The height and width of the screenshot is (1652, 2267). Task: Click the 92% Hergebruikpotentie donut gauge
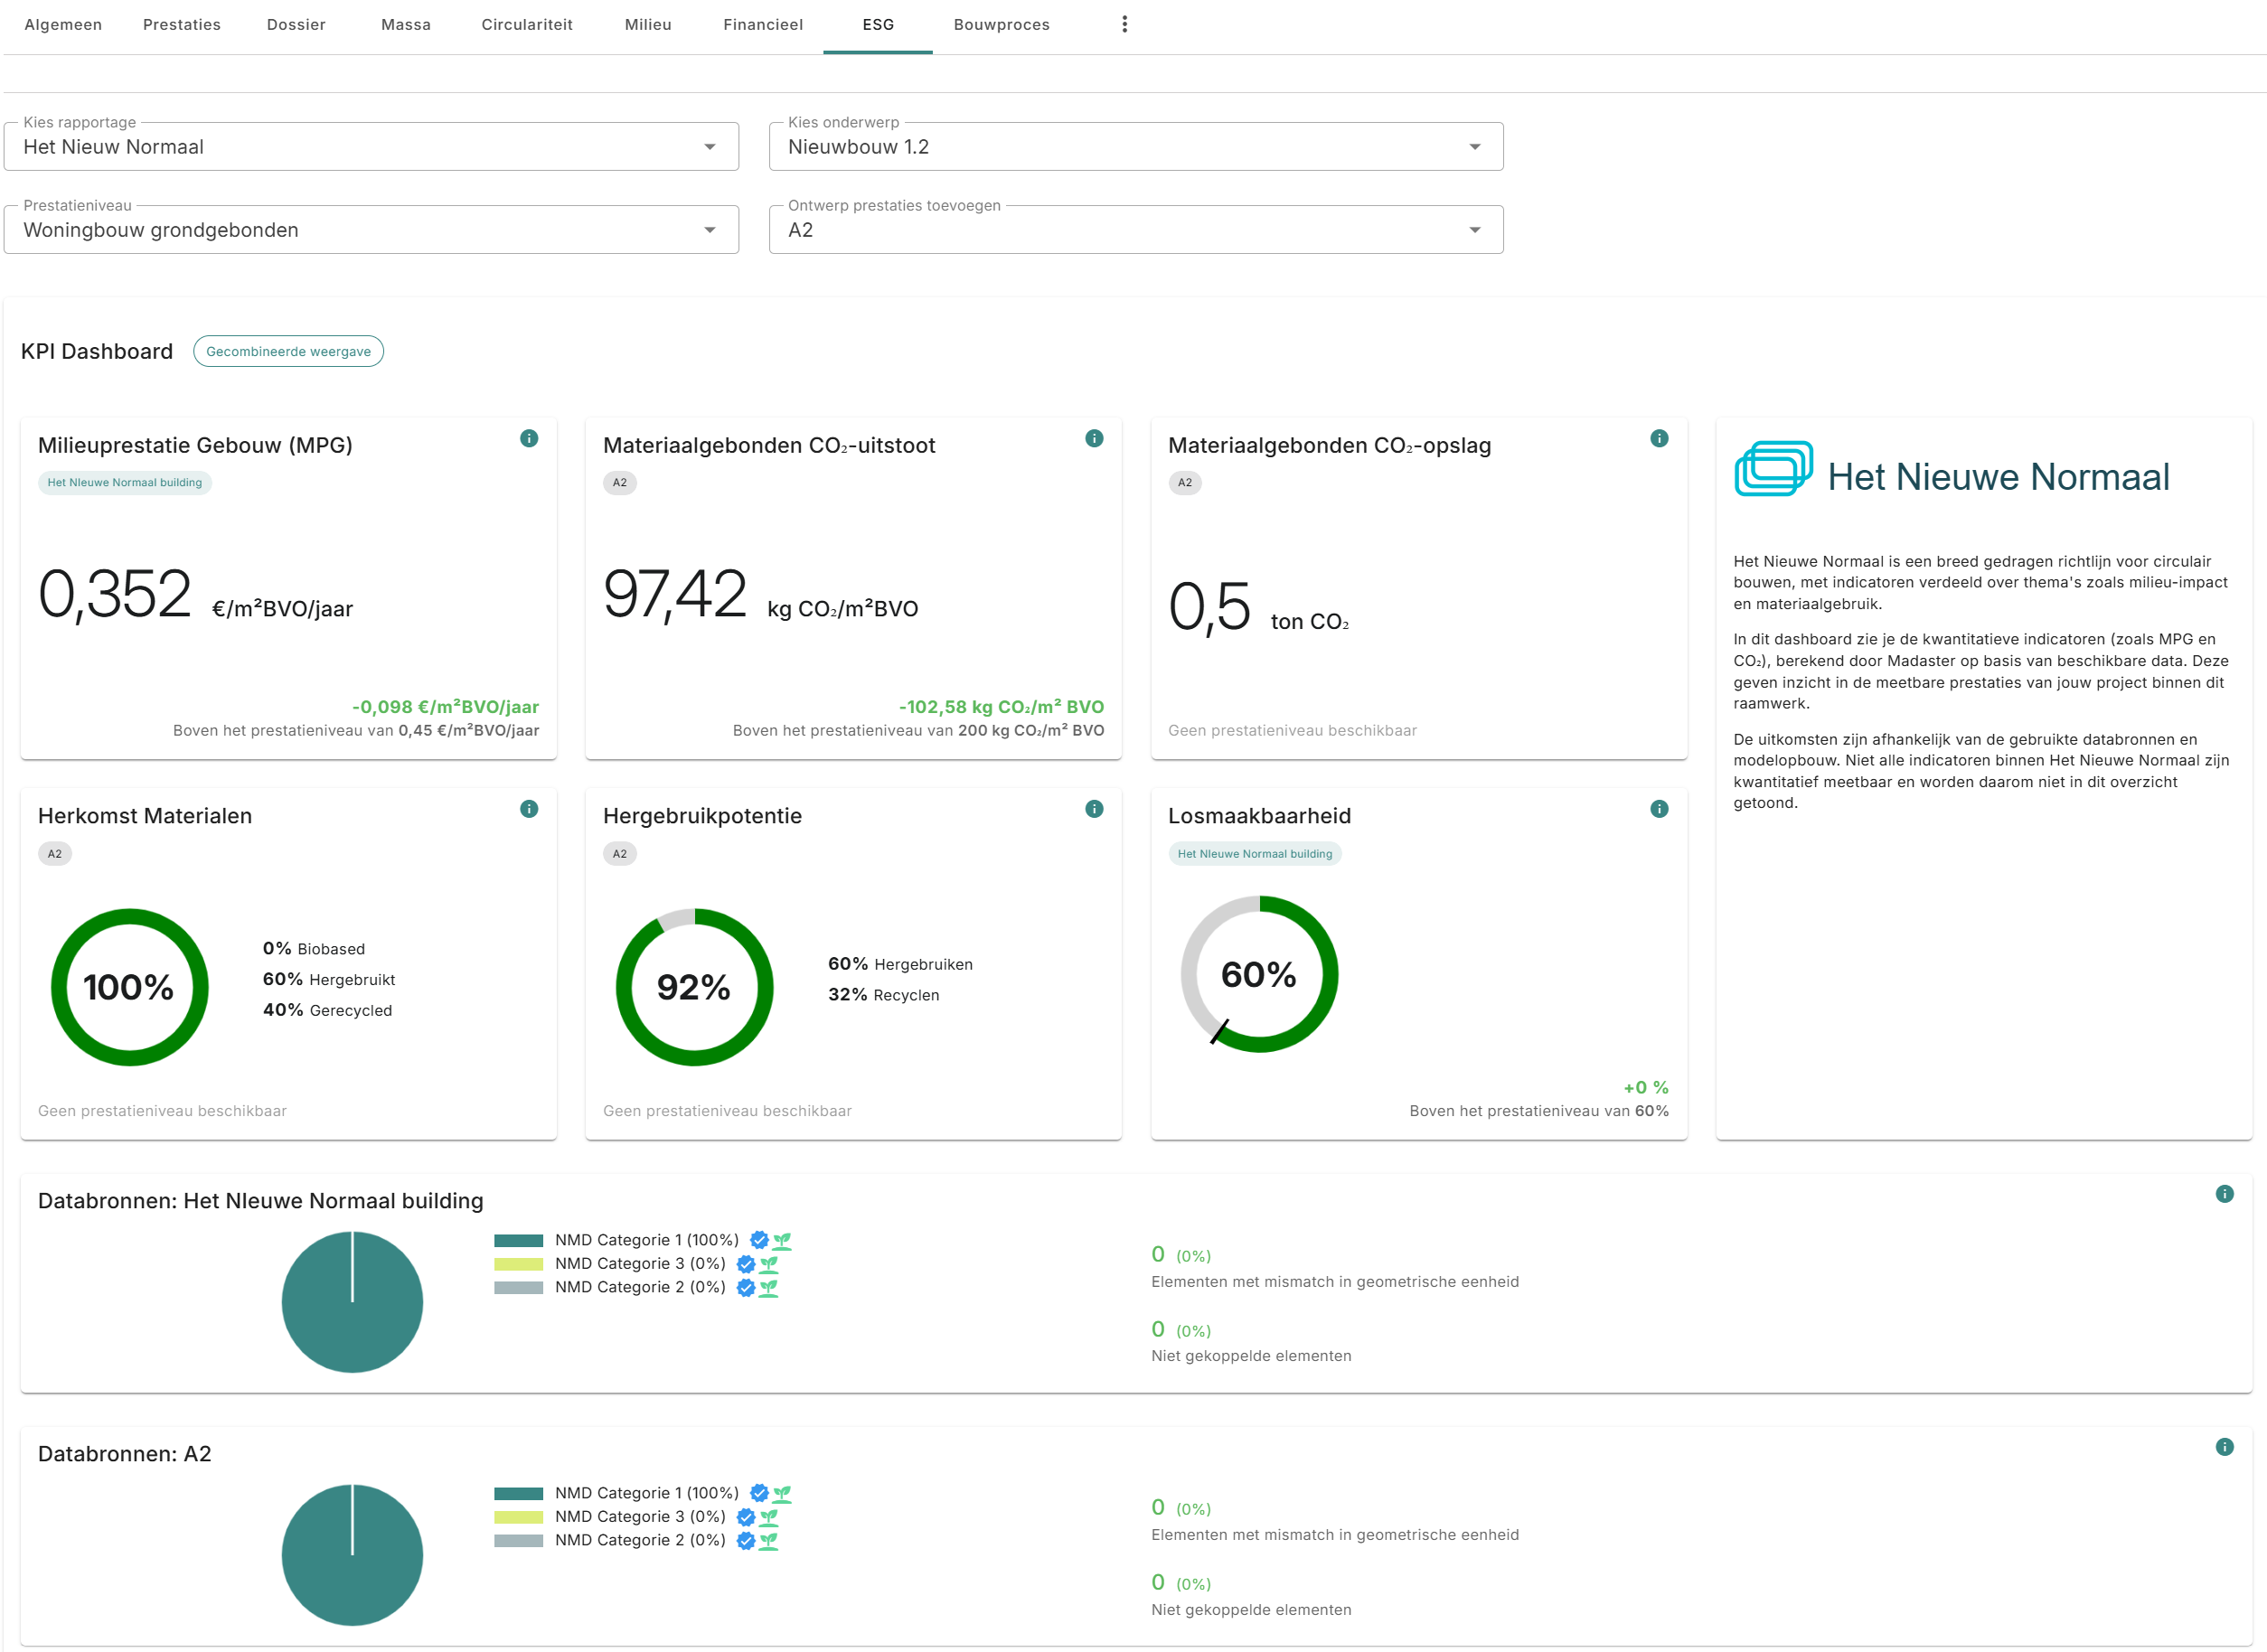[x=695, y=987]
